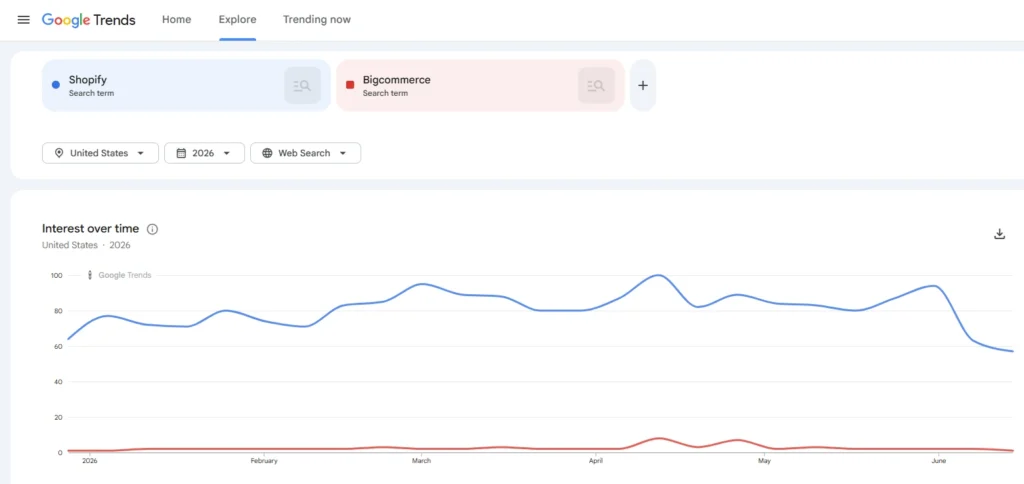Click the Interest over time heading
The height and width of the screenshot is (484, 1024).
(90, 229)
